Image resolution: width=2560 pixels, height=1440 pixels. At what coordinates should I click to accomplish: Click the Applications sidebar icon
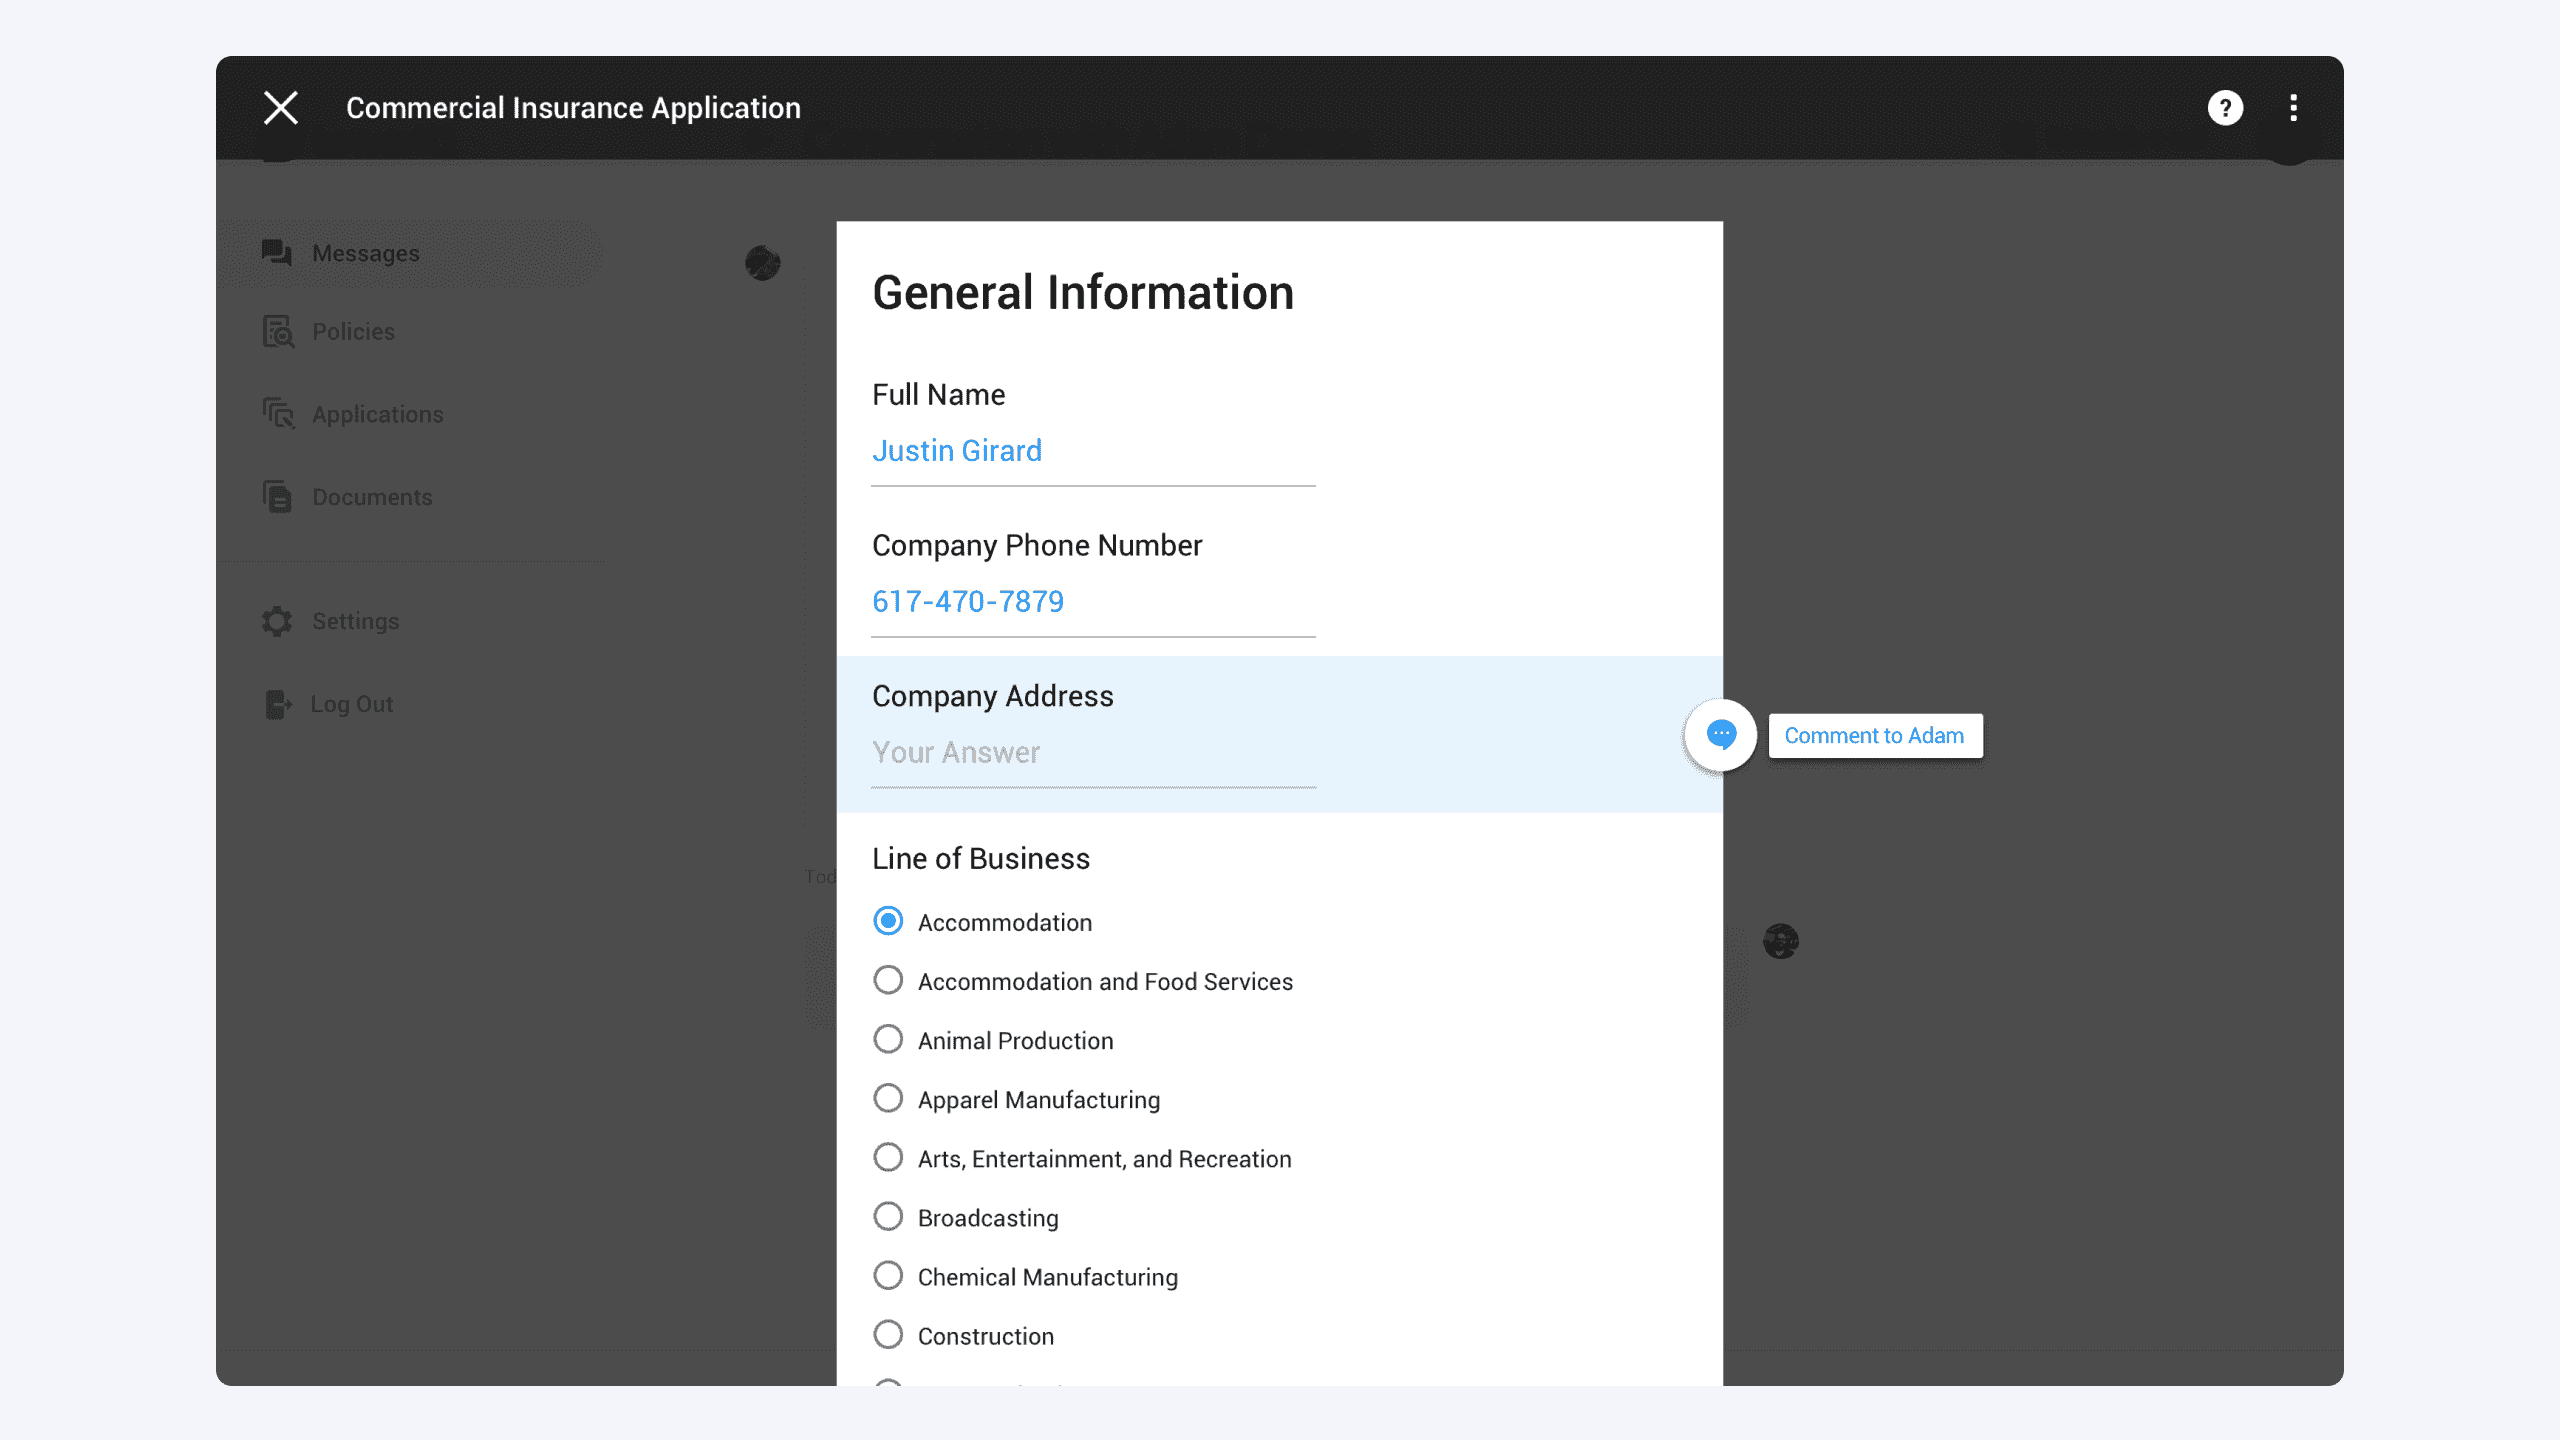click(x=277, y=413)
